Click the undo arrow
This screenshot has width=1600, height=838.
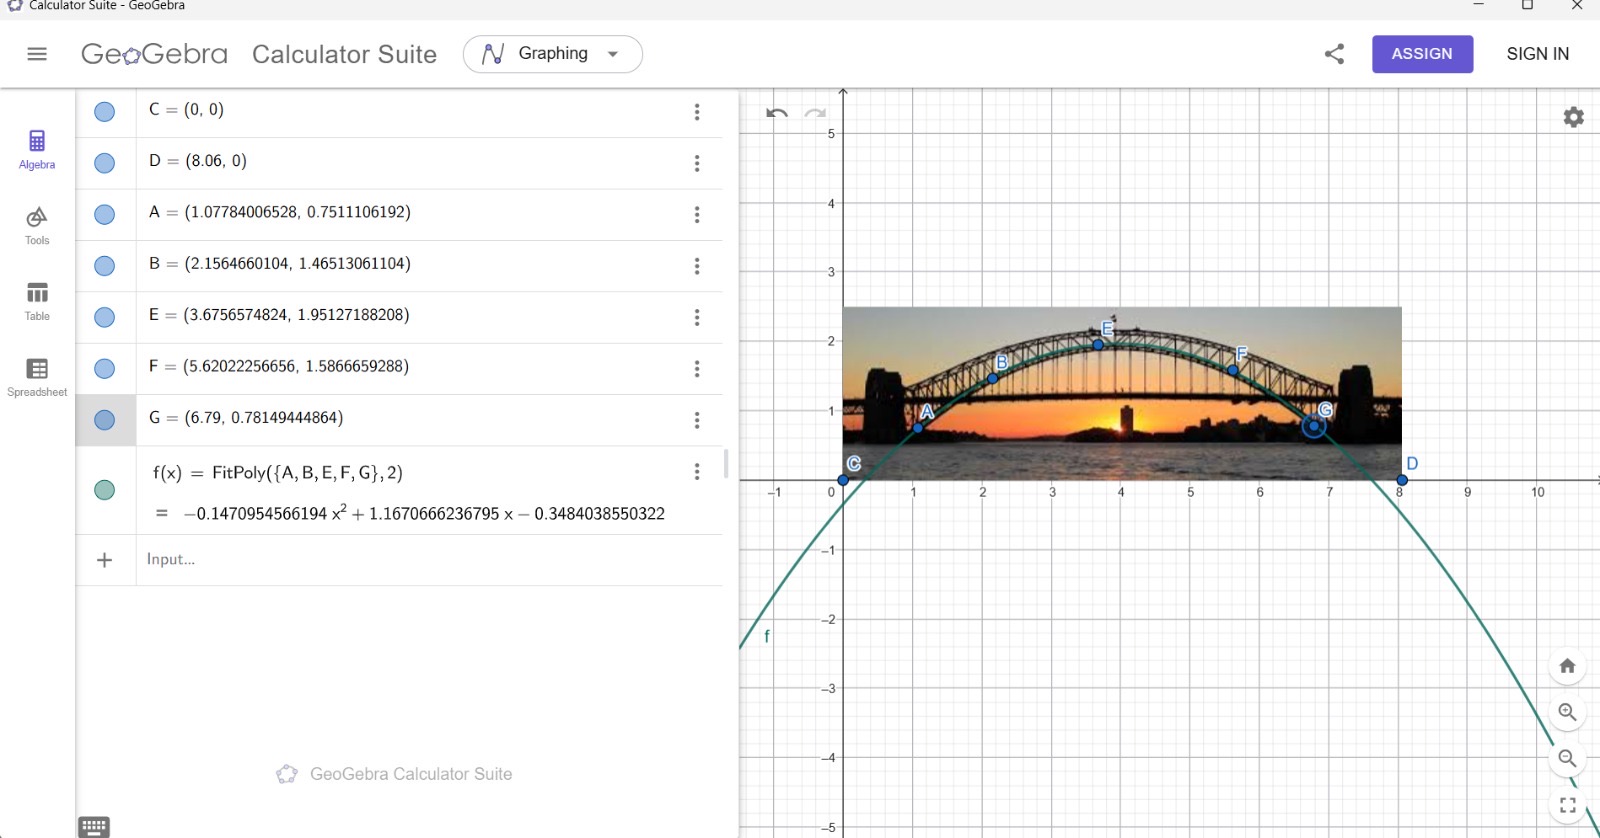[x=777, y=113]
